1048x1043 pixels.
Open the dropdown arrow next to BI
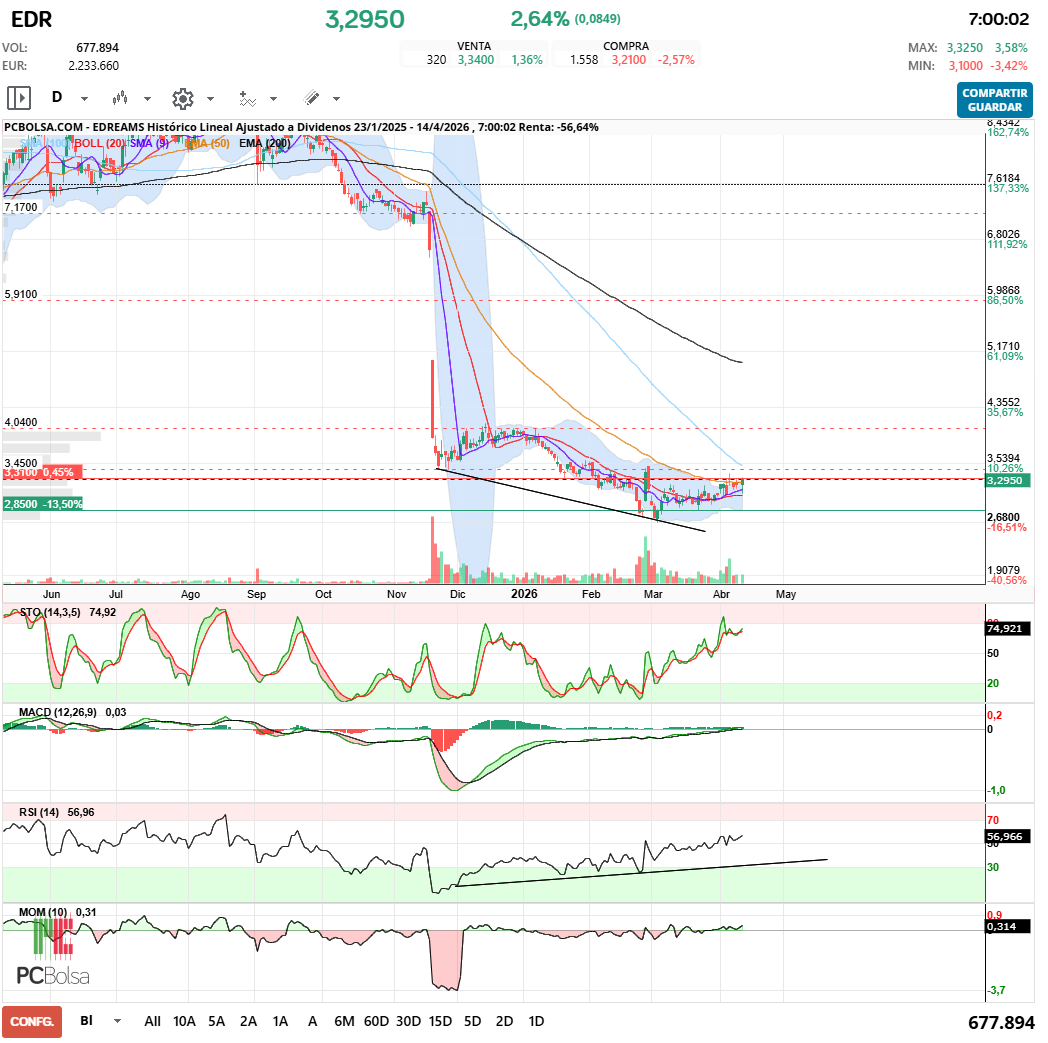(x=118, y=1021)
